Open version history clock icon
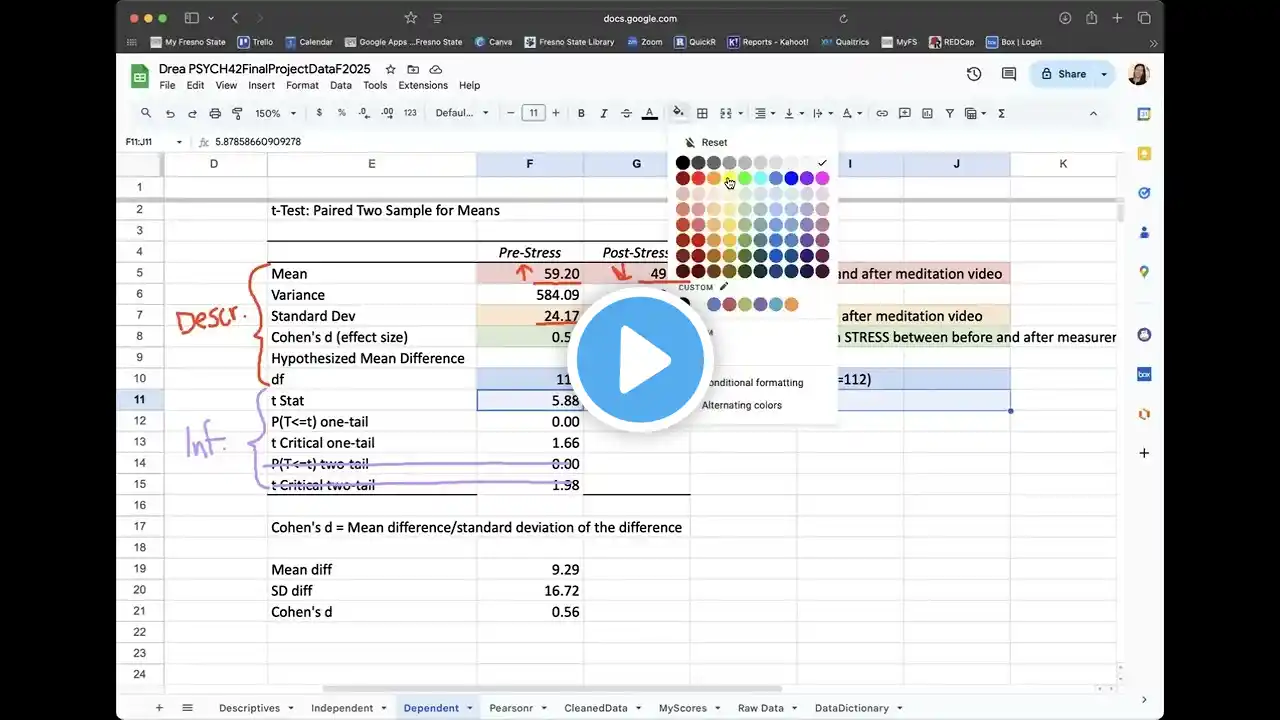The image size is (1280, 720). [974, 74]
